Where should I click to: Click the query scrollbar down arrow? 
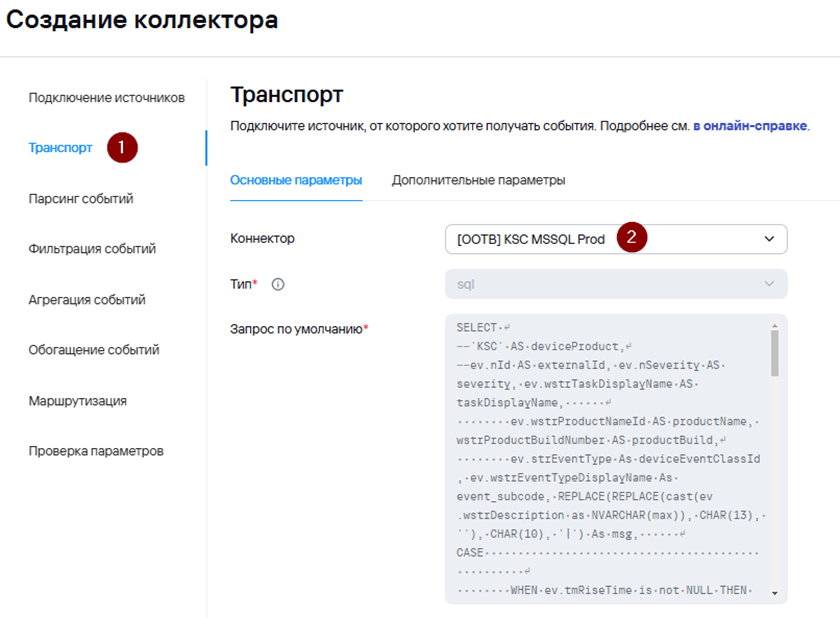coord(775,593)
